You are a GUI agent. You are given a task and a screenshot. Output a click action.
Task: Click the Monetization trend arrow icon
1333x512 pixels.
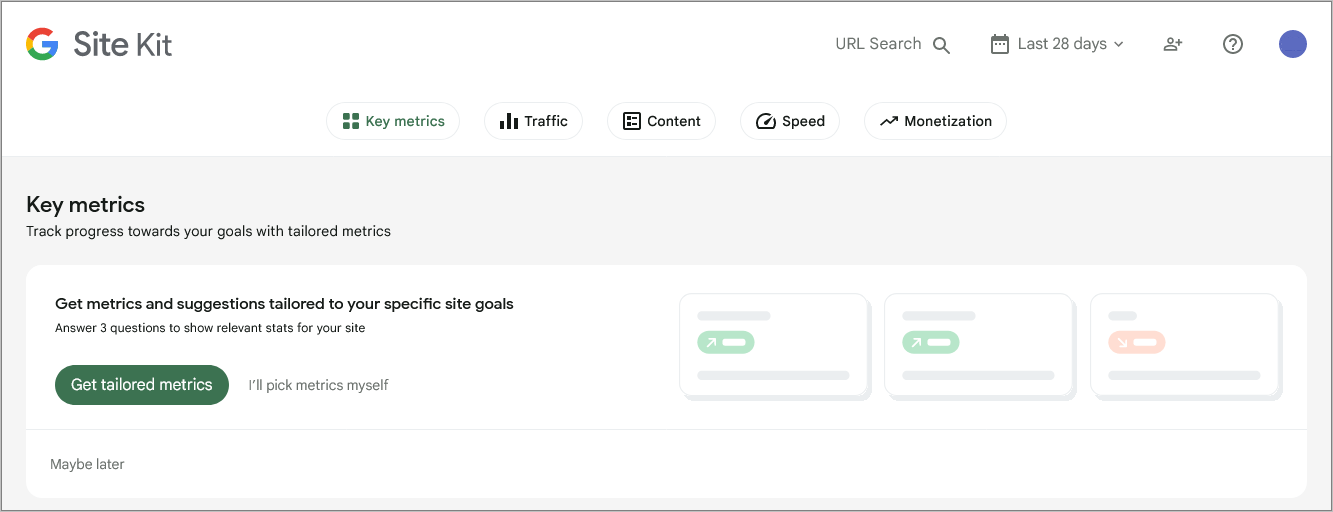[x=889, y=121]
